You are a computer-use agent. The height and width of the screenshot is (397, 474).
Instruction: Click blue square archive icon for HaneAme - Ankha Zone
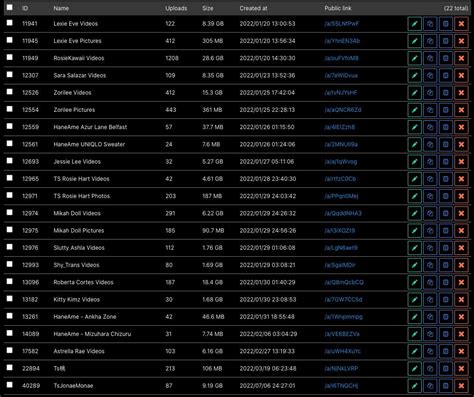(x=446, y=317)
